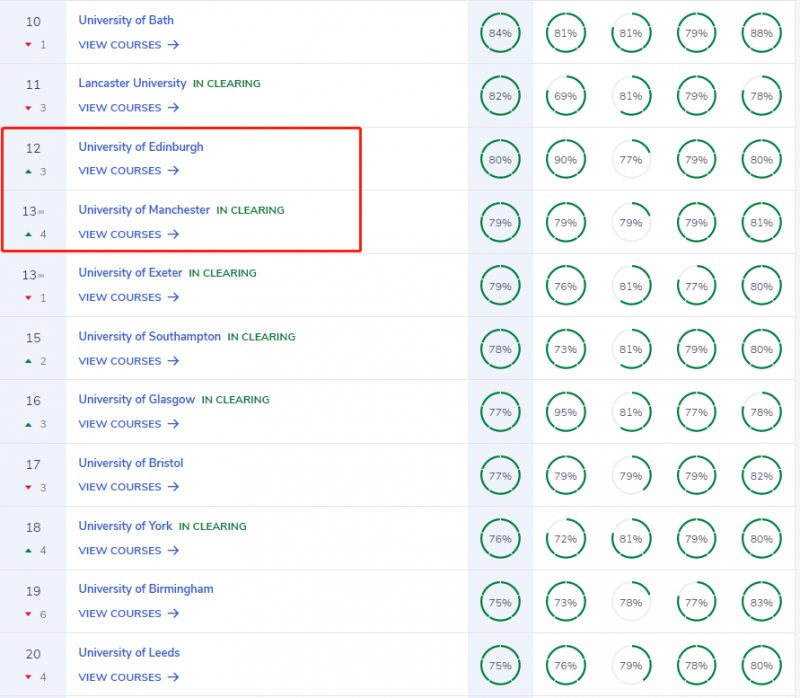Click rank number 12 for Edinburgh
The image size is (800, 698).
point(33,148)
